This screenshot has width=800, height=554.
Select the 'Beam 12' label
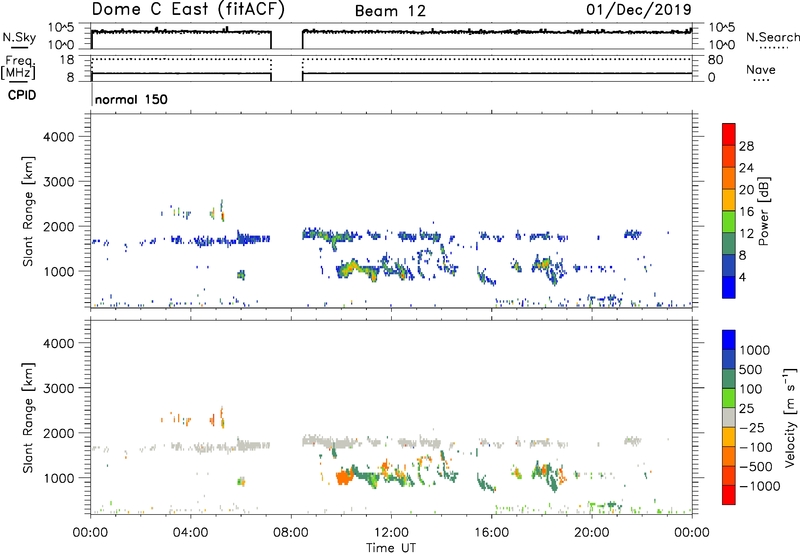pyautogui.click(x=390, y=11)
